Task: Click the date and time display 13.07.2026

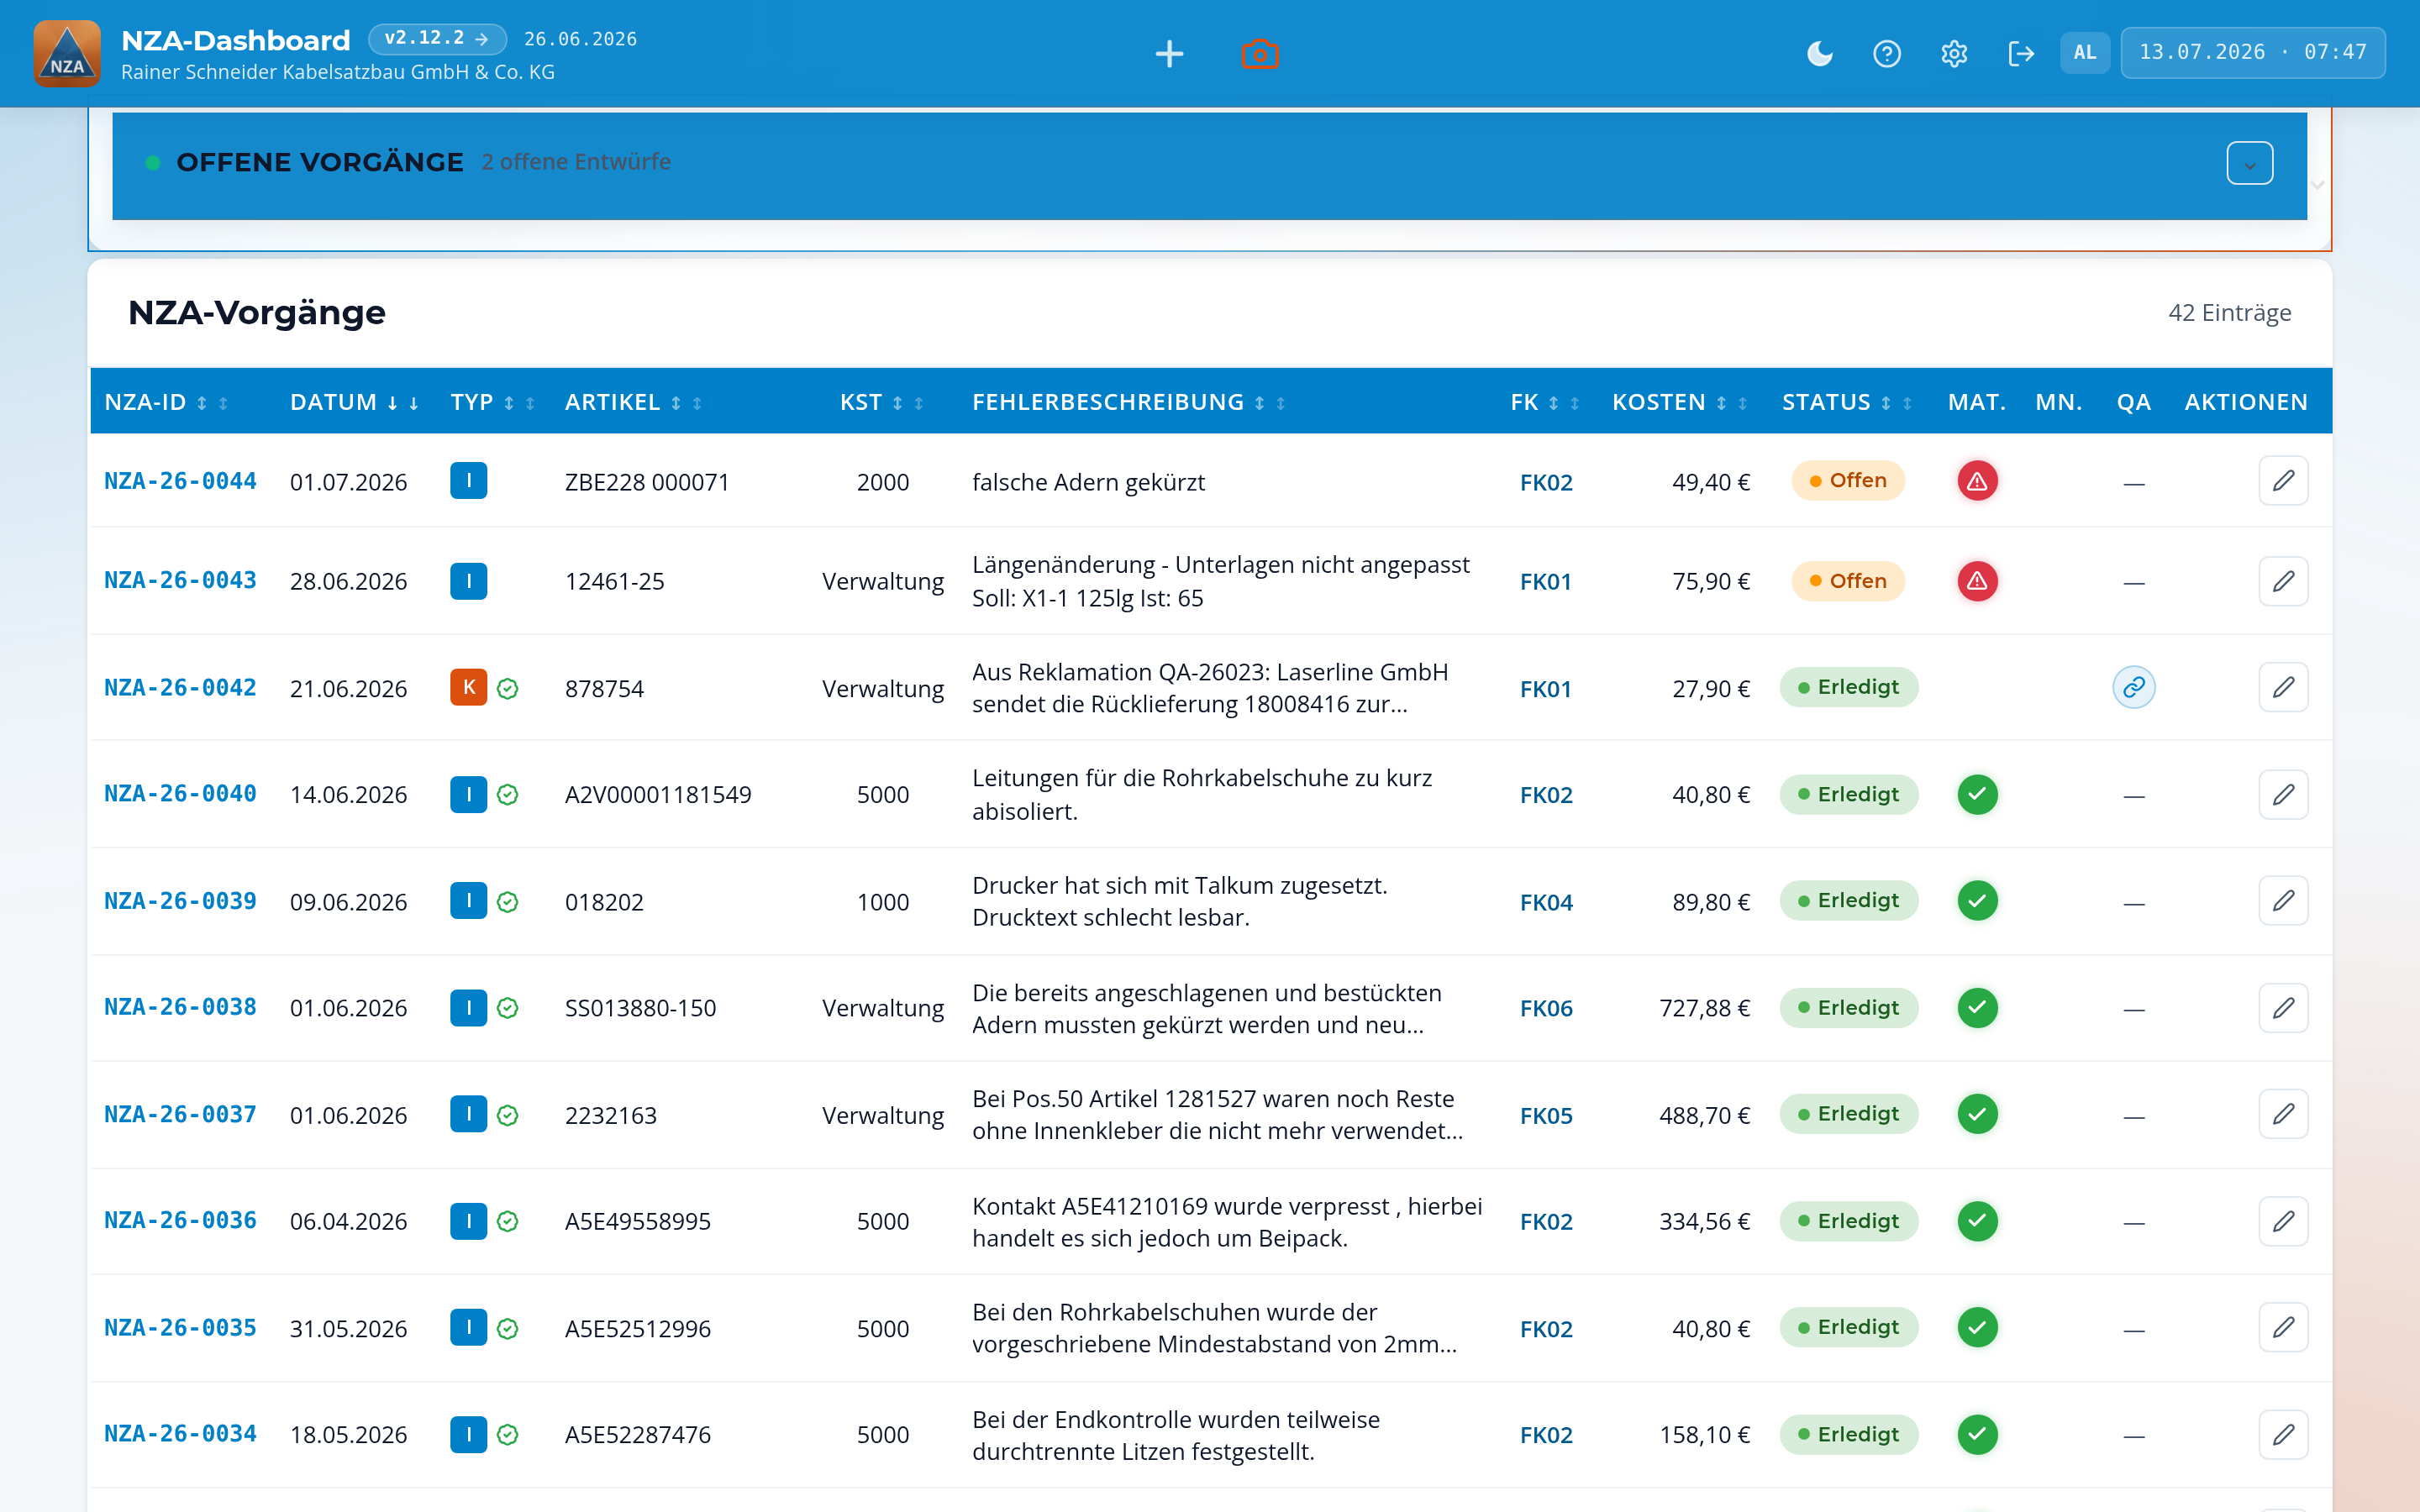Action: point(2252,52)
